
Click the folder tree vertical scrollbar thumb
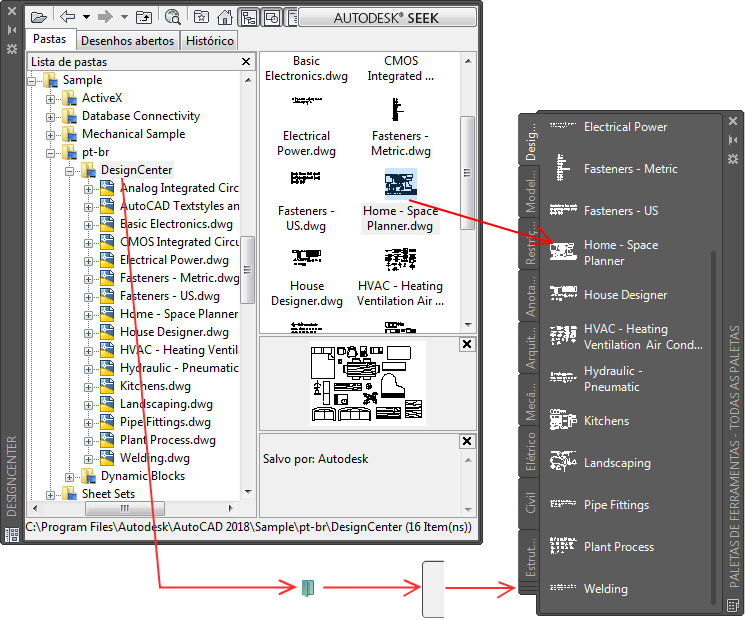tap(247, 270)
